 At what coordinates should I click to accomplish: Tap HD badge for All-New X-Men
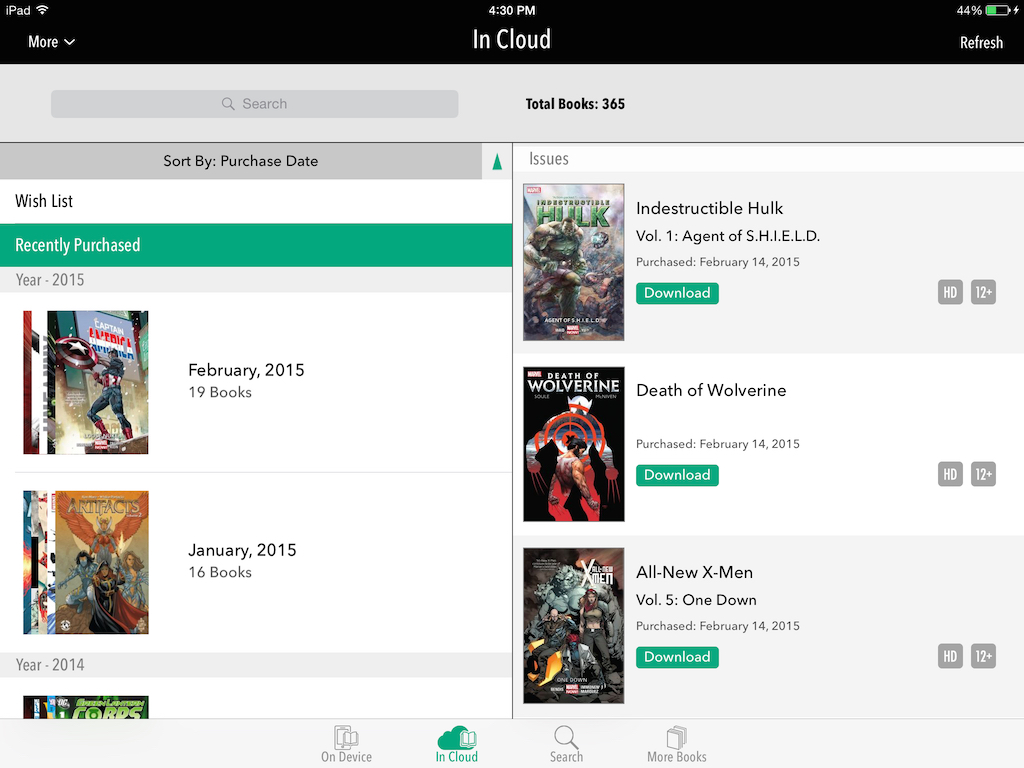point(950,656)
